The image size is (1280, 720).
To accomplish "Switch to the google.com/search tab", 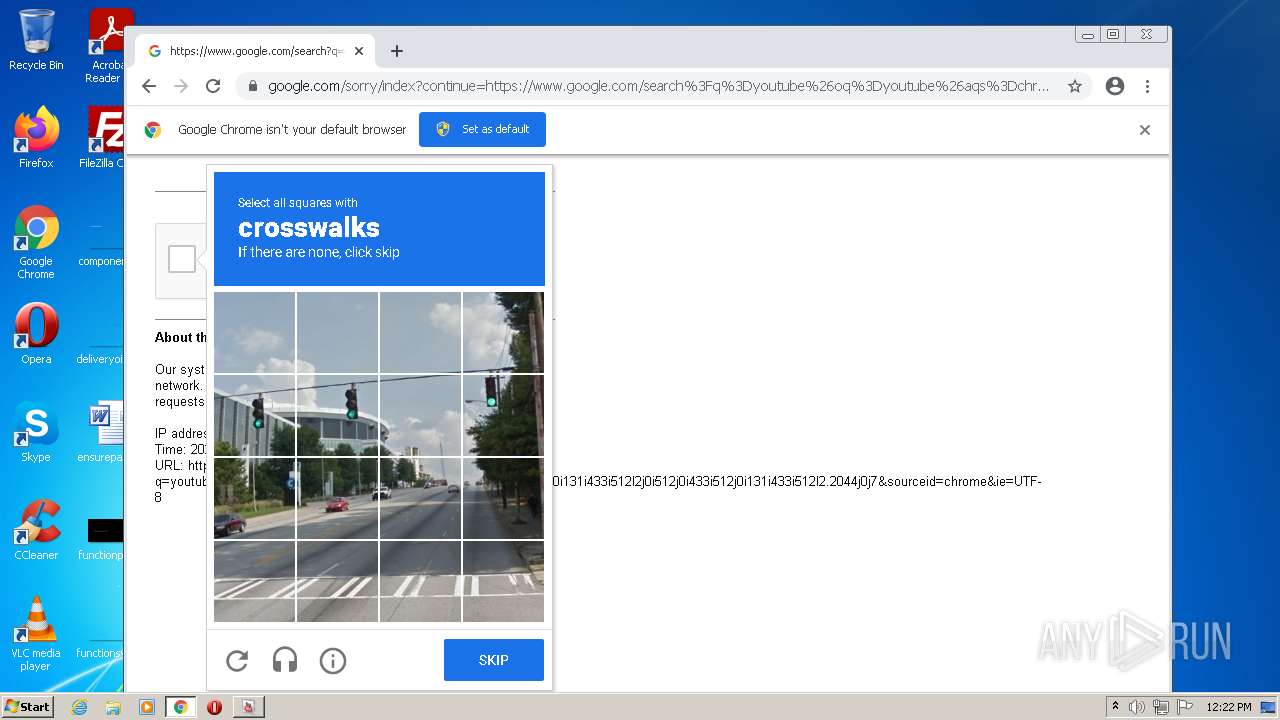I will tap(255, 51).
